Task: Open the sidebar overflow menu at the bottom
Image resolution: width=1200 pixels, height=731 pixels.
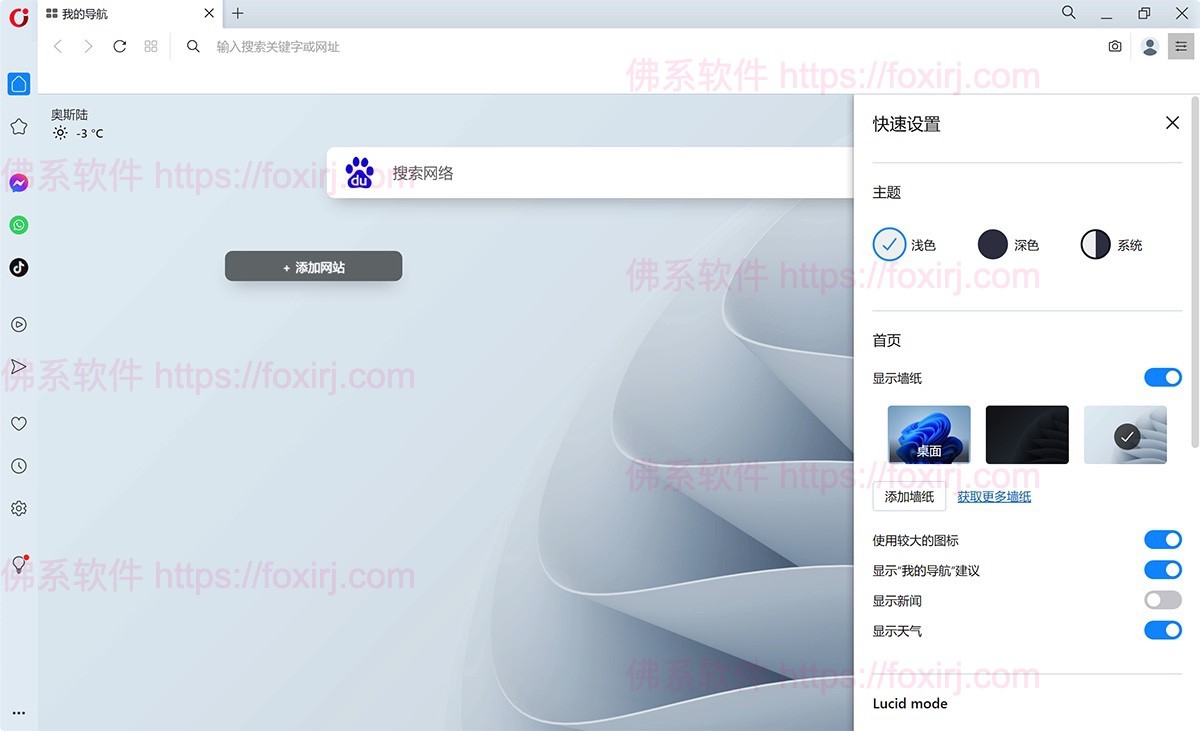Action: (x=18, y=712)
